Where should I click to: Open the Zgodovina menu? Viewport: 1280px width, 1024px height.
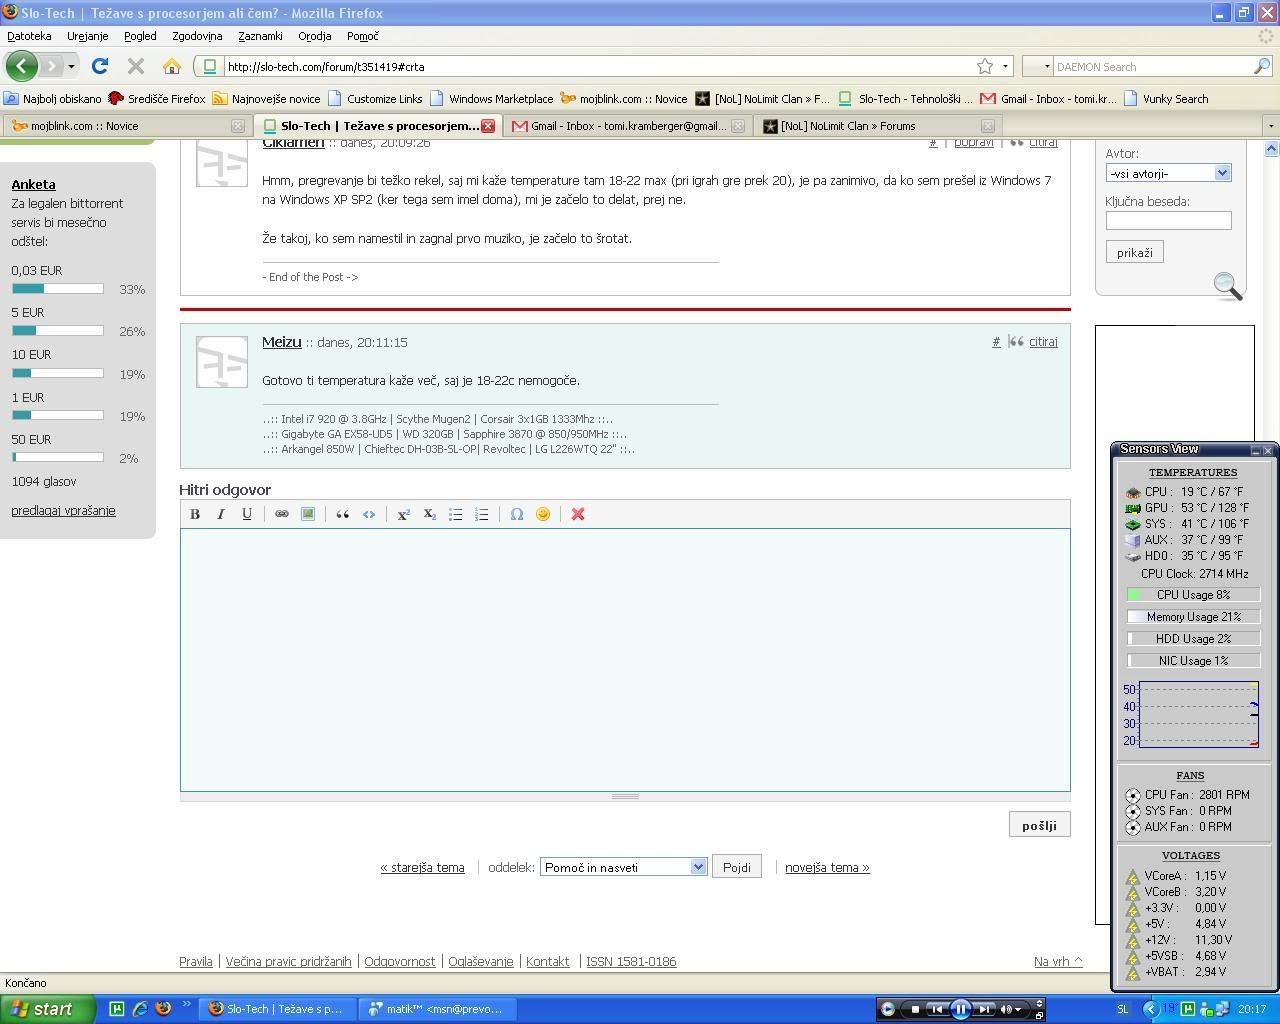tap(197, 36)
